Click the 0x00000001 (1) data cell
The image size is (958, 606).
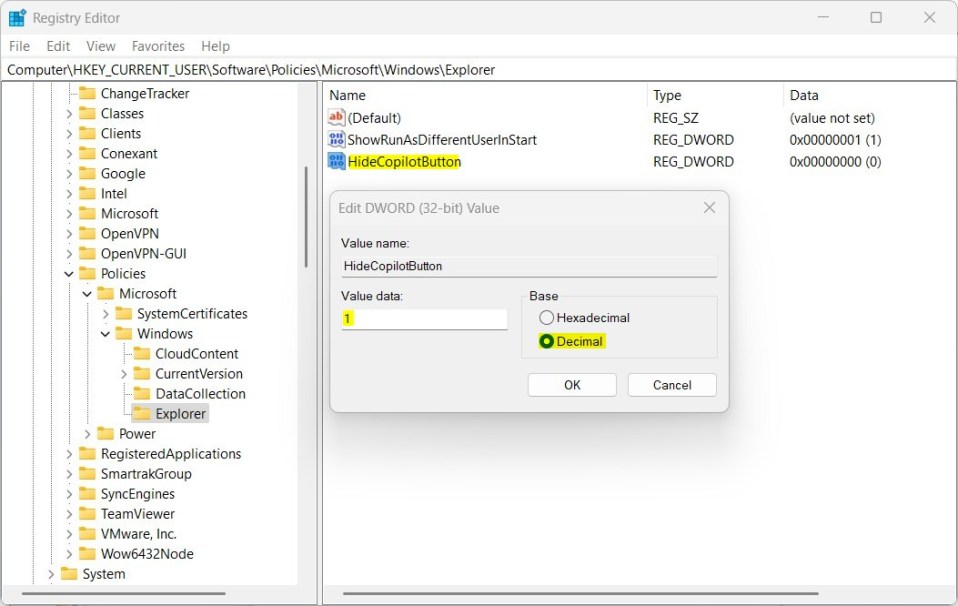click(x=835, y=140)
